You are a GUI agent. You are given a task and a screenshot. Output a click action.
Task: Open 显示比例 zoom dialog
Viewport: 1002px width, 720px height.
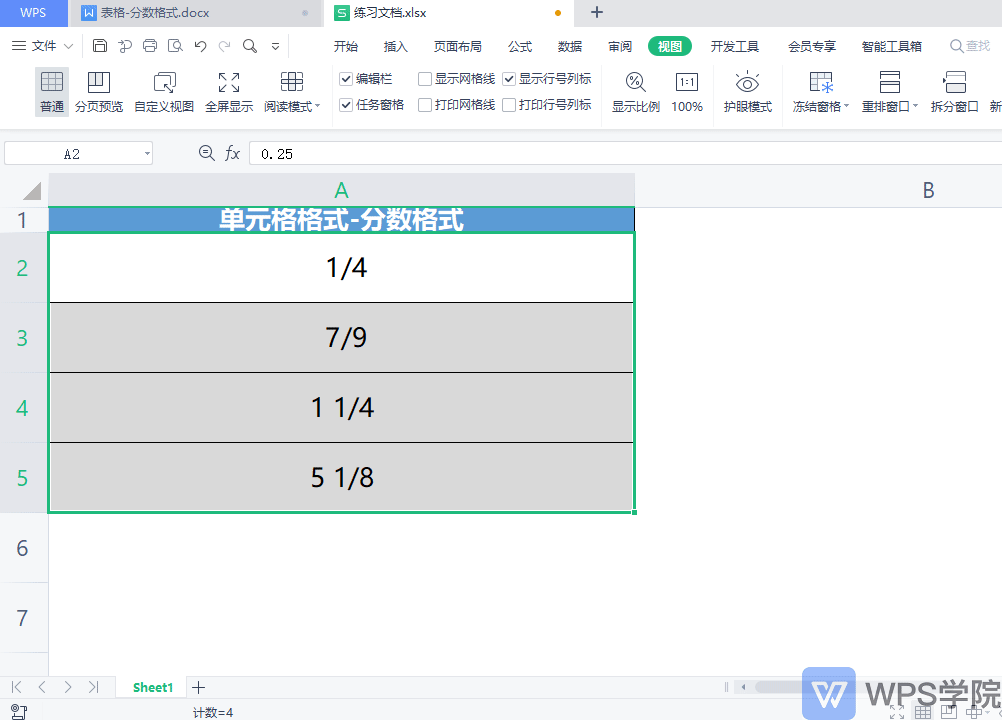[635, 92]
